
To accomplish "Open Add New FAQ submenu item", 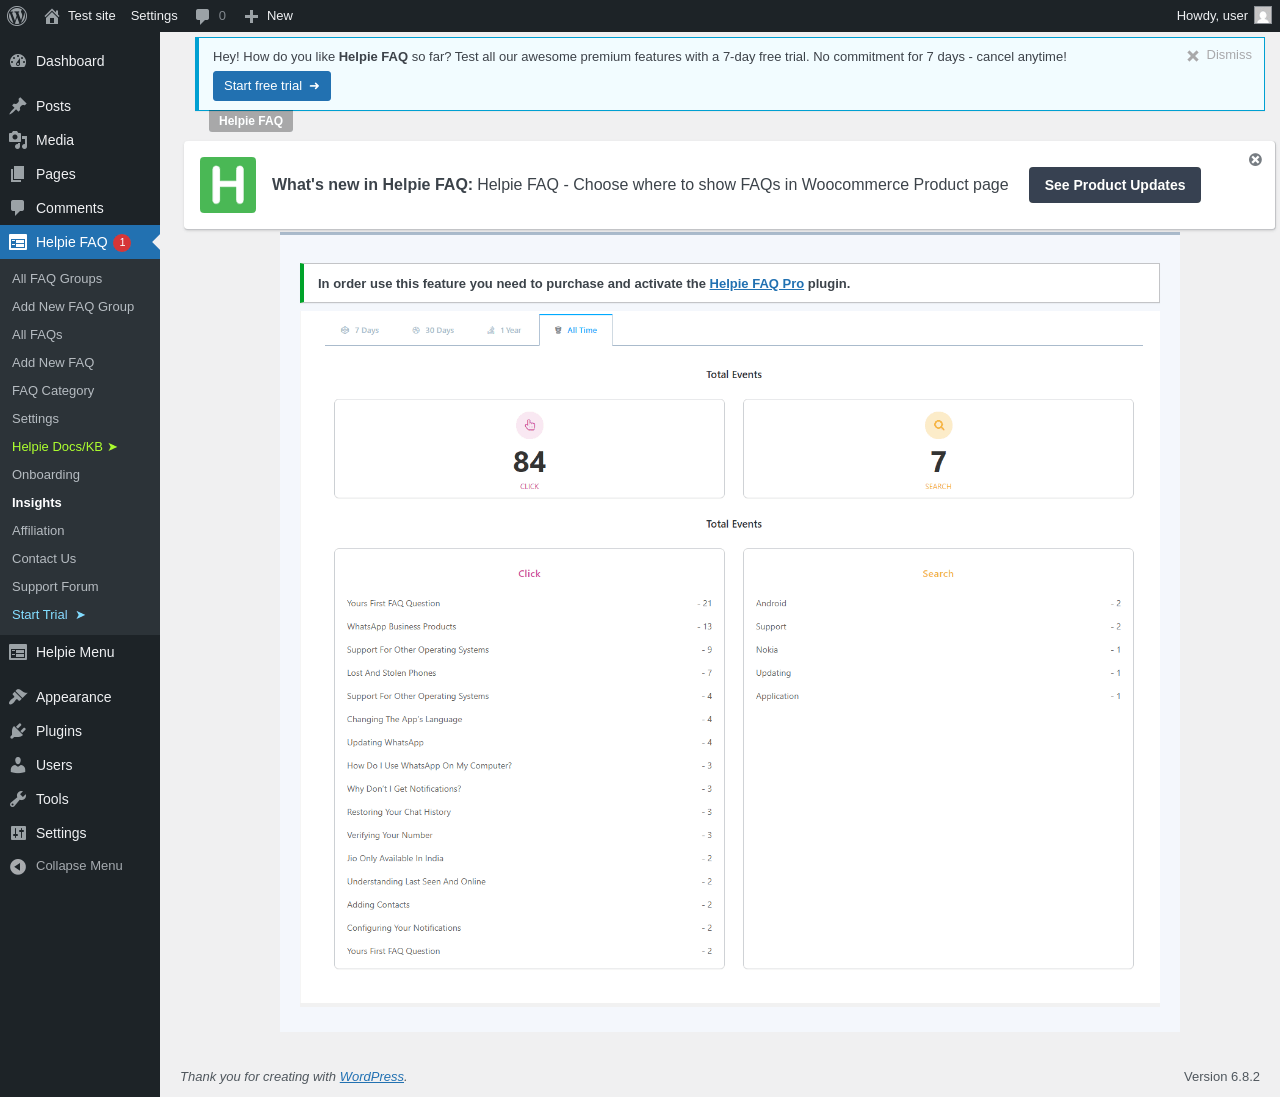I will (x=53, y=363).
